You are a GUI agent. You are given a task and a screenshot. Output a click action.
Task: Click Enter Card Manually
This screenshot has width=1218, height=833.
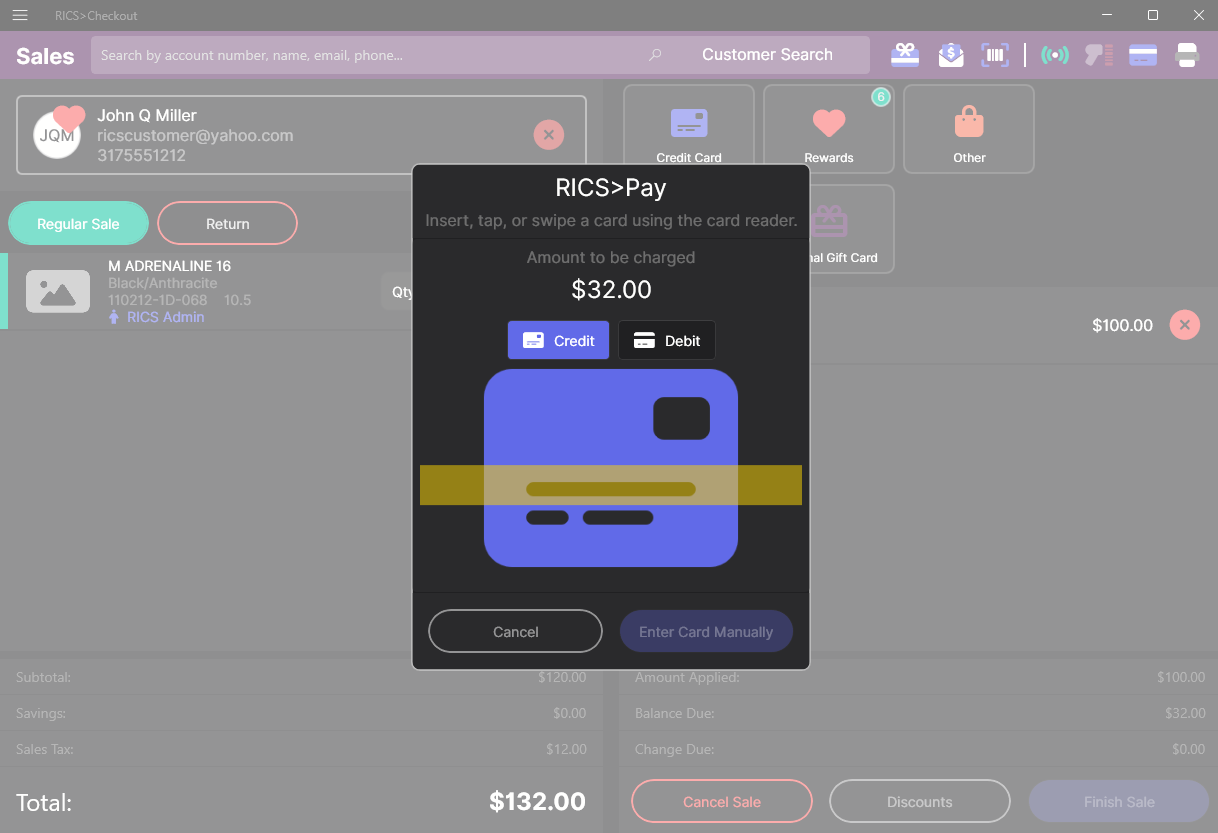point(706,631)
